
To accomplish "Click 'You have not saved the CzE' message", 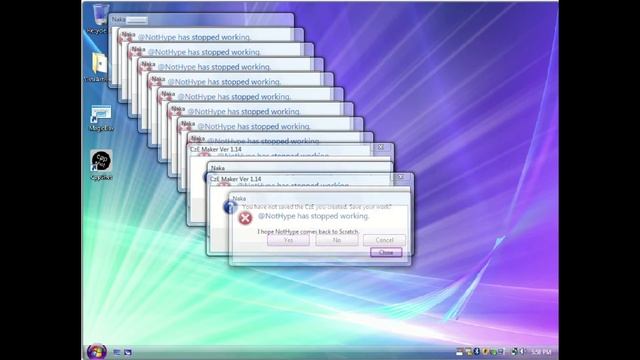I will 317,207.
